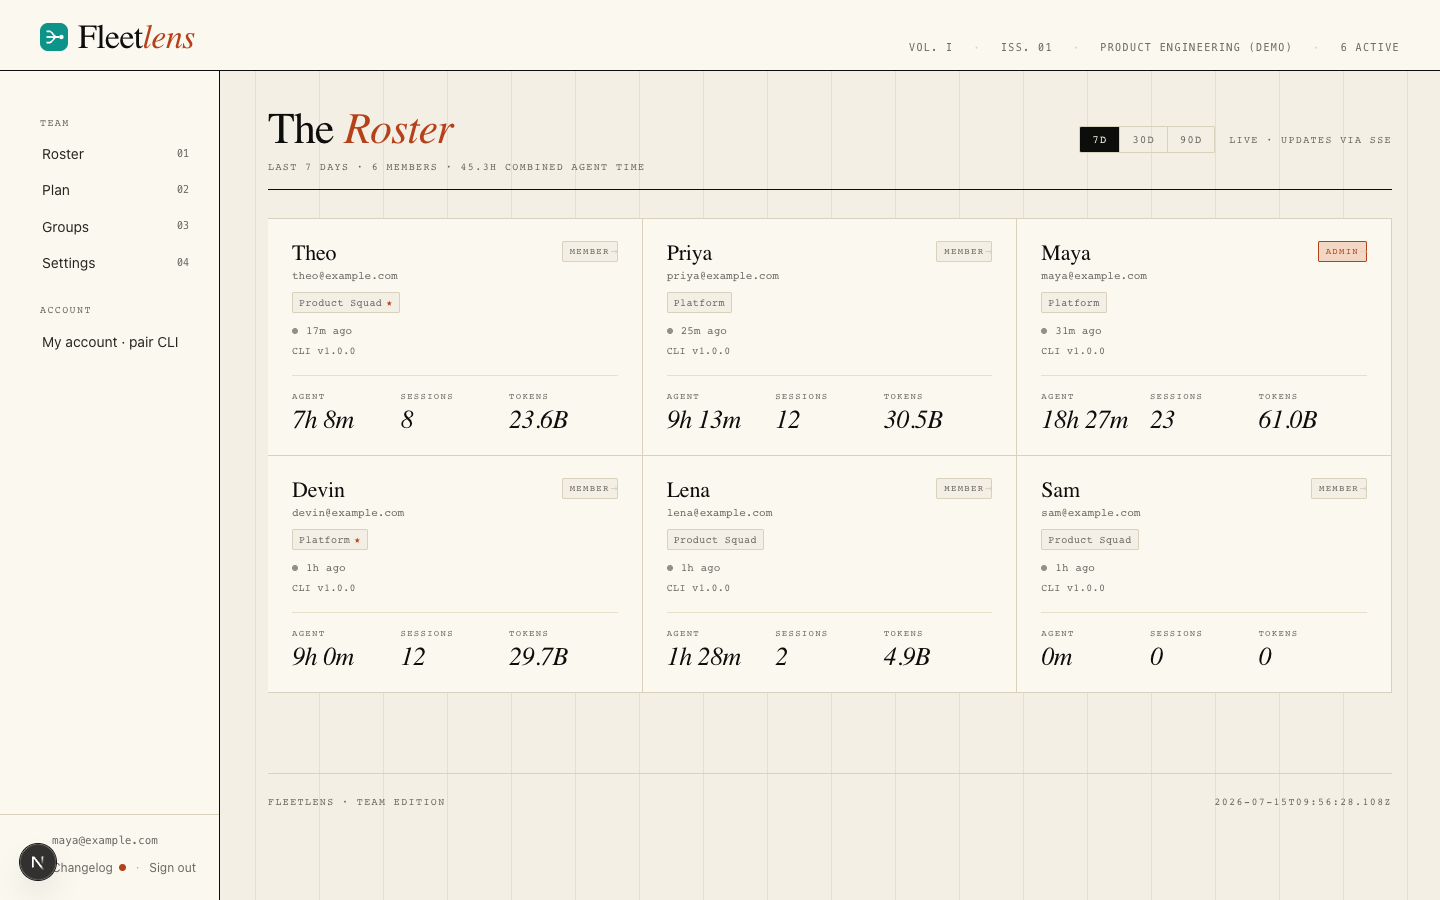This screenshot has height=900, width=1440.
Task: Switch to the 30D time range
Action: pyautogui.click(x=1143, y=140)
